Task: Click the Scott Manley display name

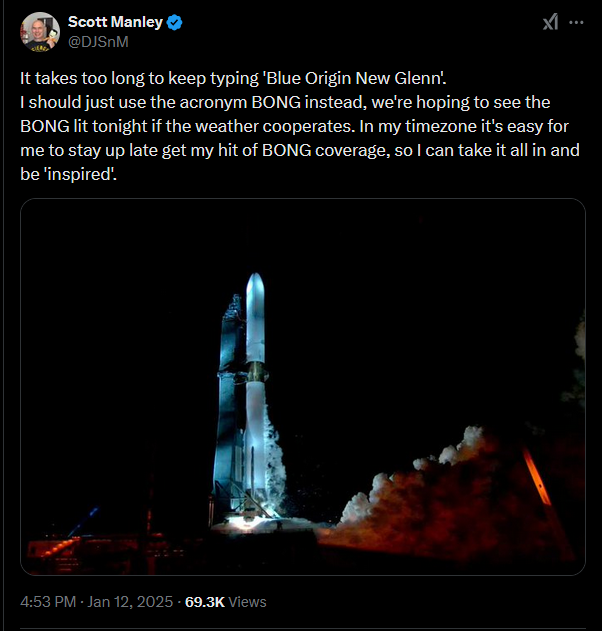Action: pyautogui.click(x=114, y=22)
